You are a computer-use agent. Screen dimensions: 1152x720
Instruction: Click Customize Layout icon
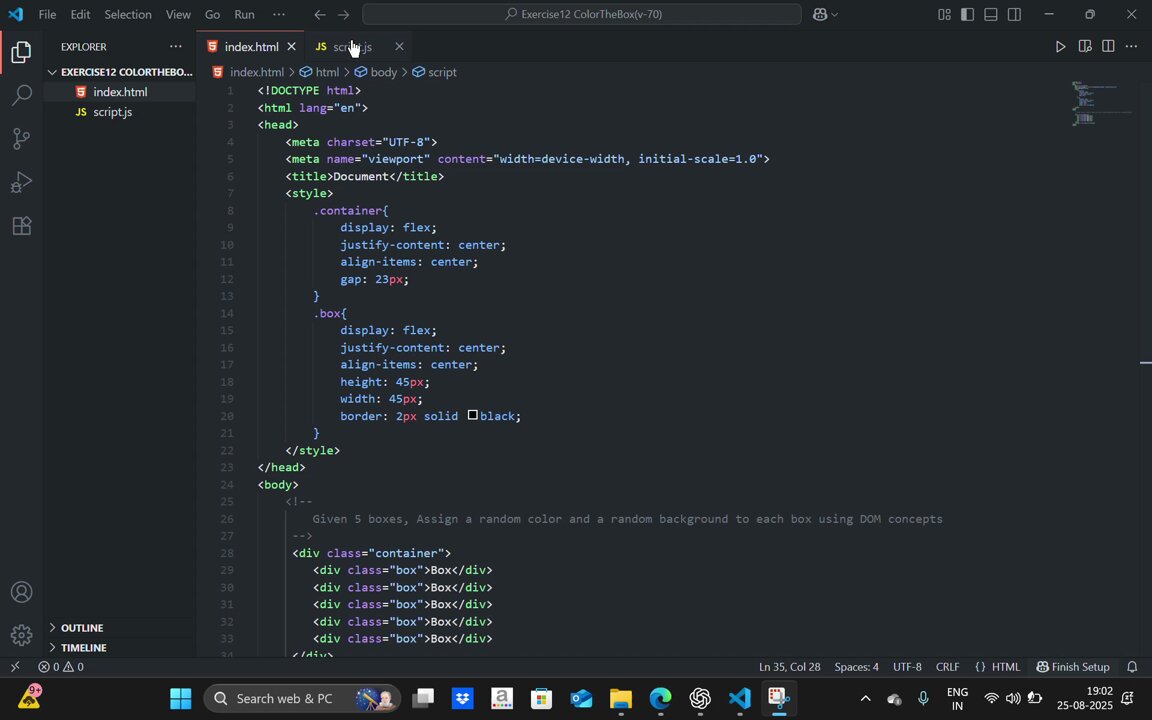(944, 14)
